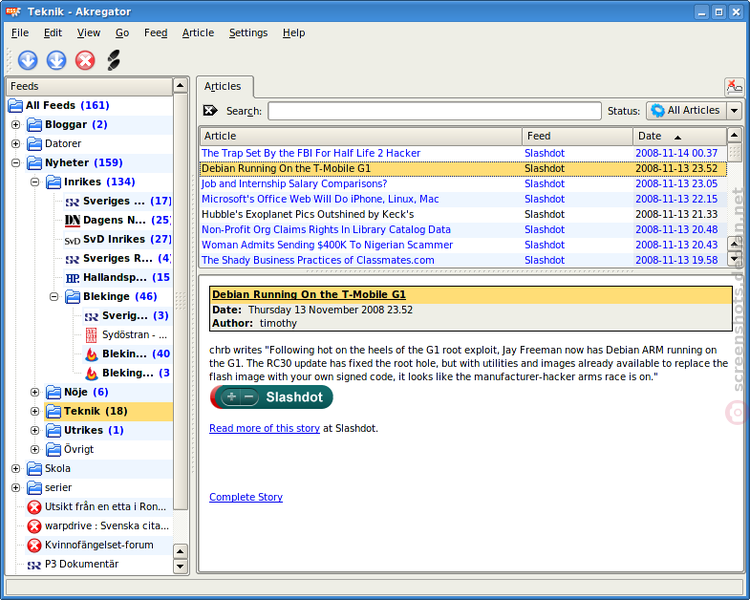Viewport: 750px width, 600px height.
Task: Click the Slashdot badge image in the article
Action: click(x=271, y=397)
